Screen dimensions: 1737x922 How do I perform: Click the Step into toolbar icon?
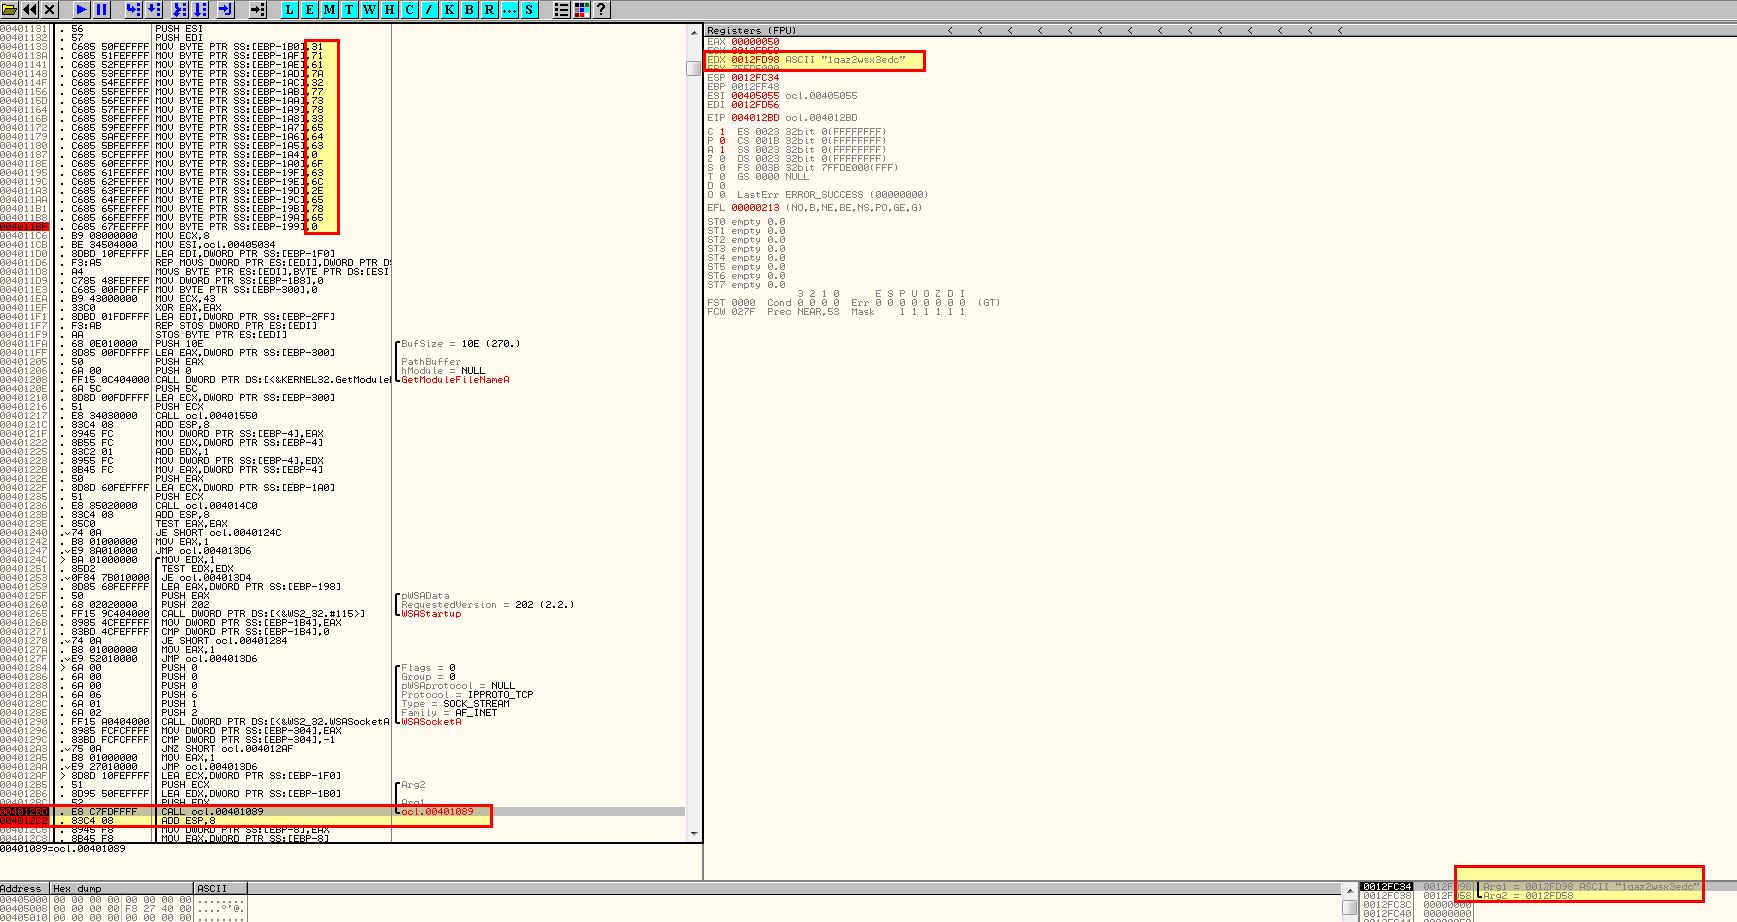133,9
